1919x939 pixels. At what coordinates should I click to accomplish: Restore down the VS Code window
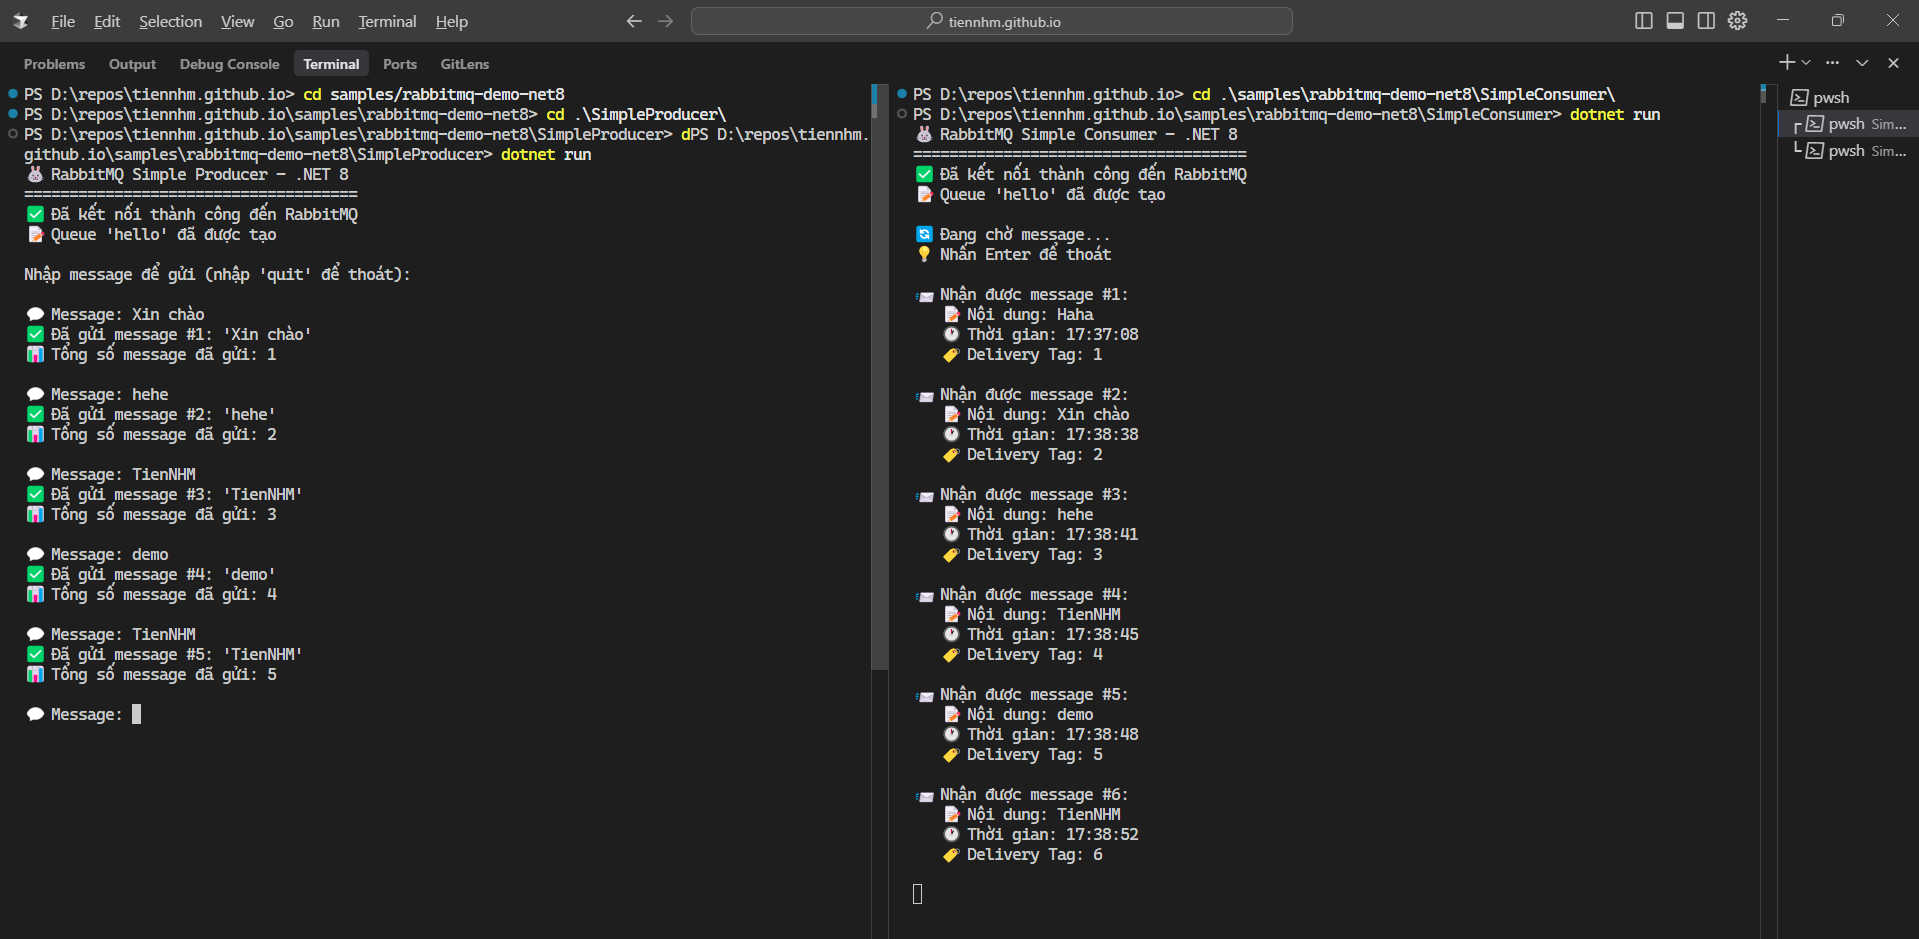pos(1837,21)
